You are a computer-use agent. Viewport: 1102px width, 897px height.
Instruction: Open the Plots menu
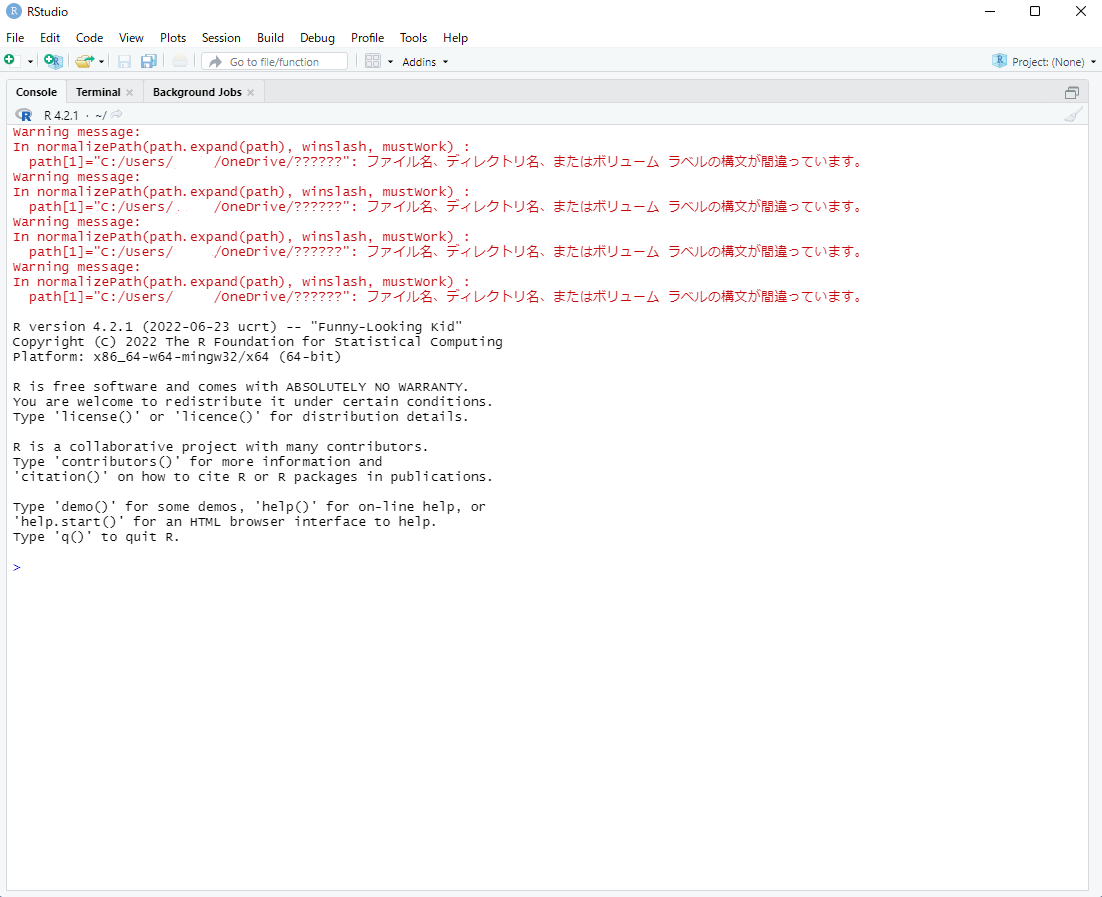173,38
